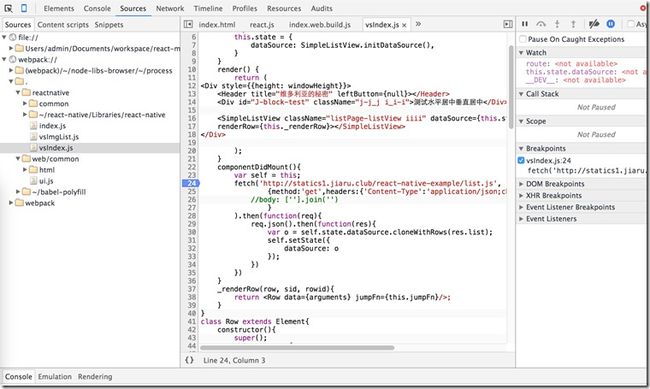The width and height of the screenshot is (650, 389).
Task: Switch to the Network tab
Action: tap(170, 8)
